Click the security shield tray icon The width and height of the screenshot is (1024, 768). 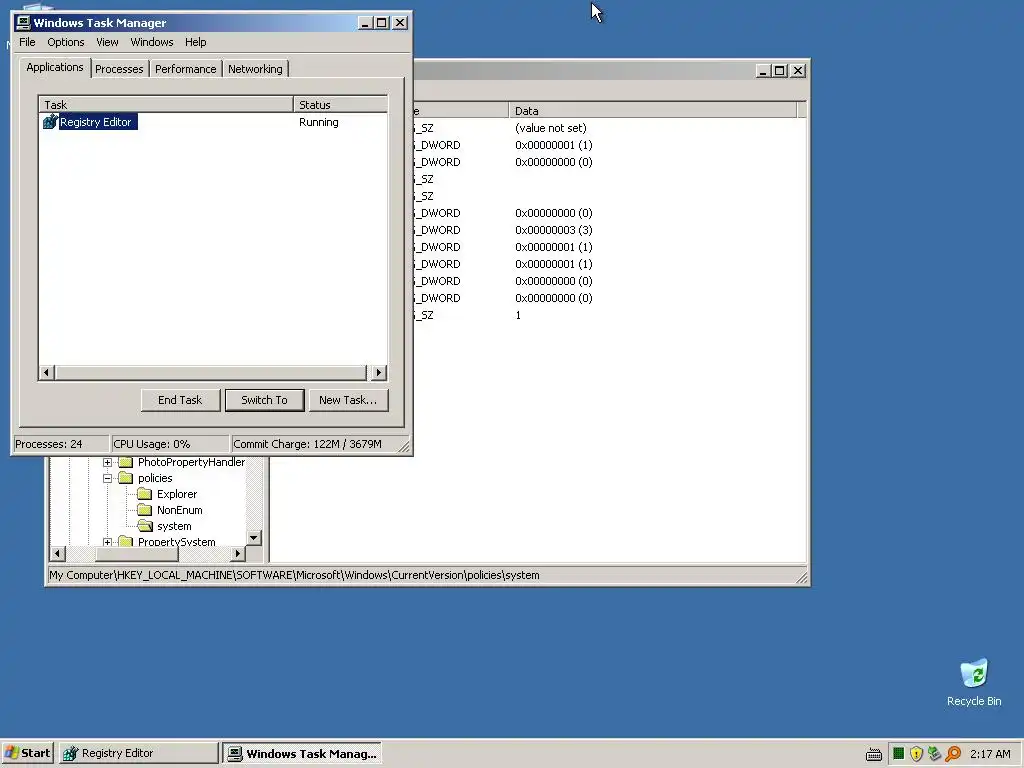[916, 754]
